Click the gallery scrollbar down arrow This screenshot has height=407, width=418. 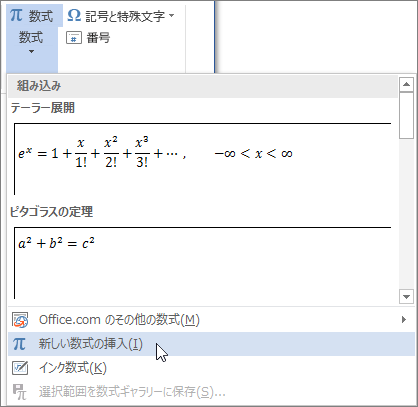point(406,297)
